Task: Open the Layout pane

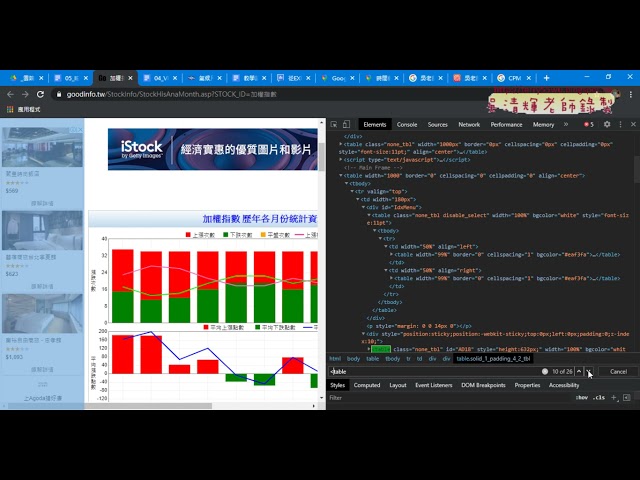Action: tap(398, 385)
